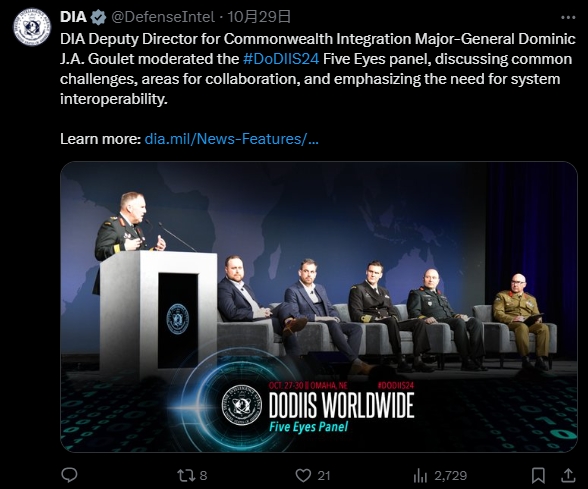Open the Five Eyes panel photo
The image size is (588, 489).
pos(319,307)
